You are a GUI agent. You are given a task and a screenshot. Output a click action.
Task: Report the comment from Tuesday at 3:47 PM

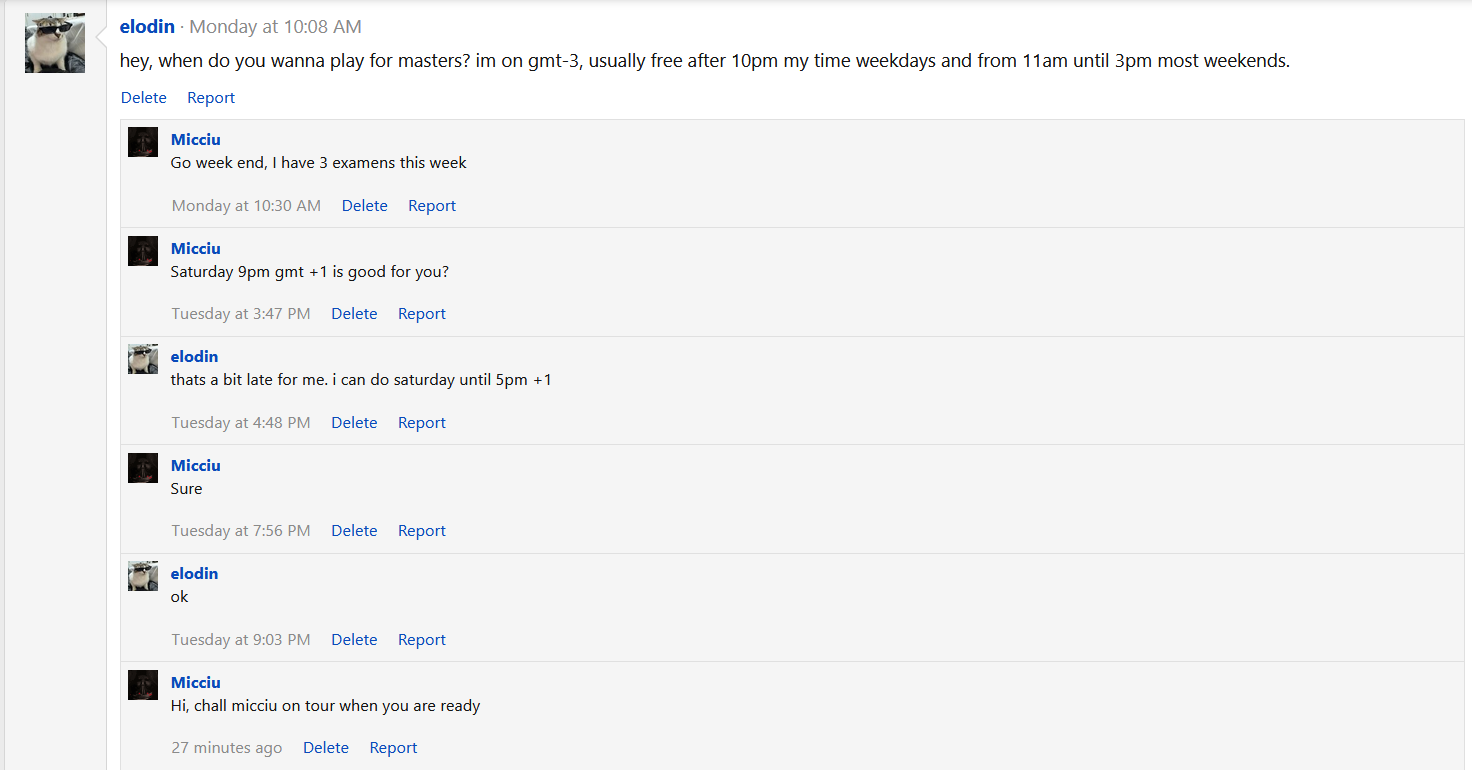(x=422, y=314)
